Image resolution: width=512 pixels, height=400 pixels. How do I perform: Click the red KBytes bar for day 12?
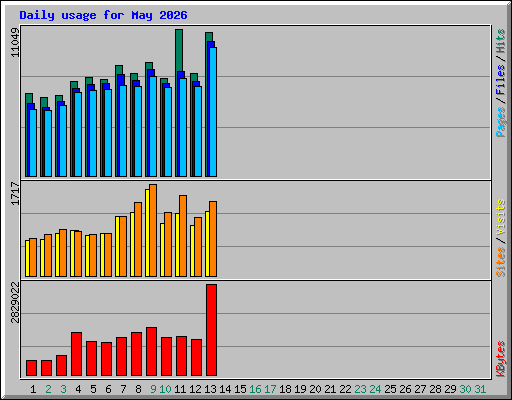pyautogui.click(x=196, y=358)
